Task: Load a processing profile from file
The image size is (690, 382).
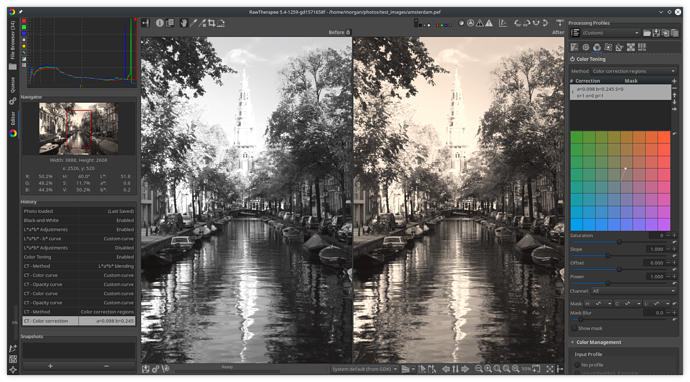Action: pos(646,33)
